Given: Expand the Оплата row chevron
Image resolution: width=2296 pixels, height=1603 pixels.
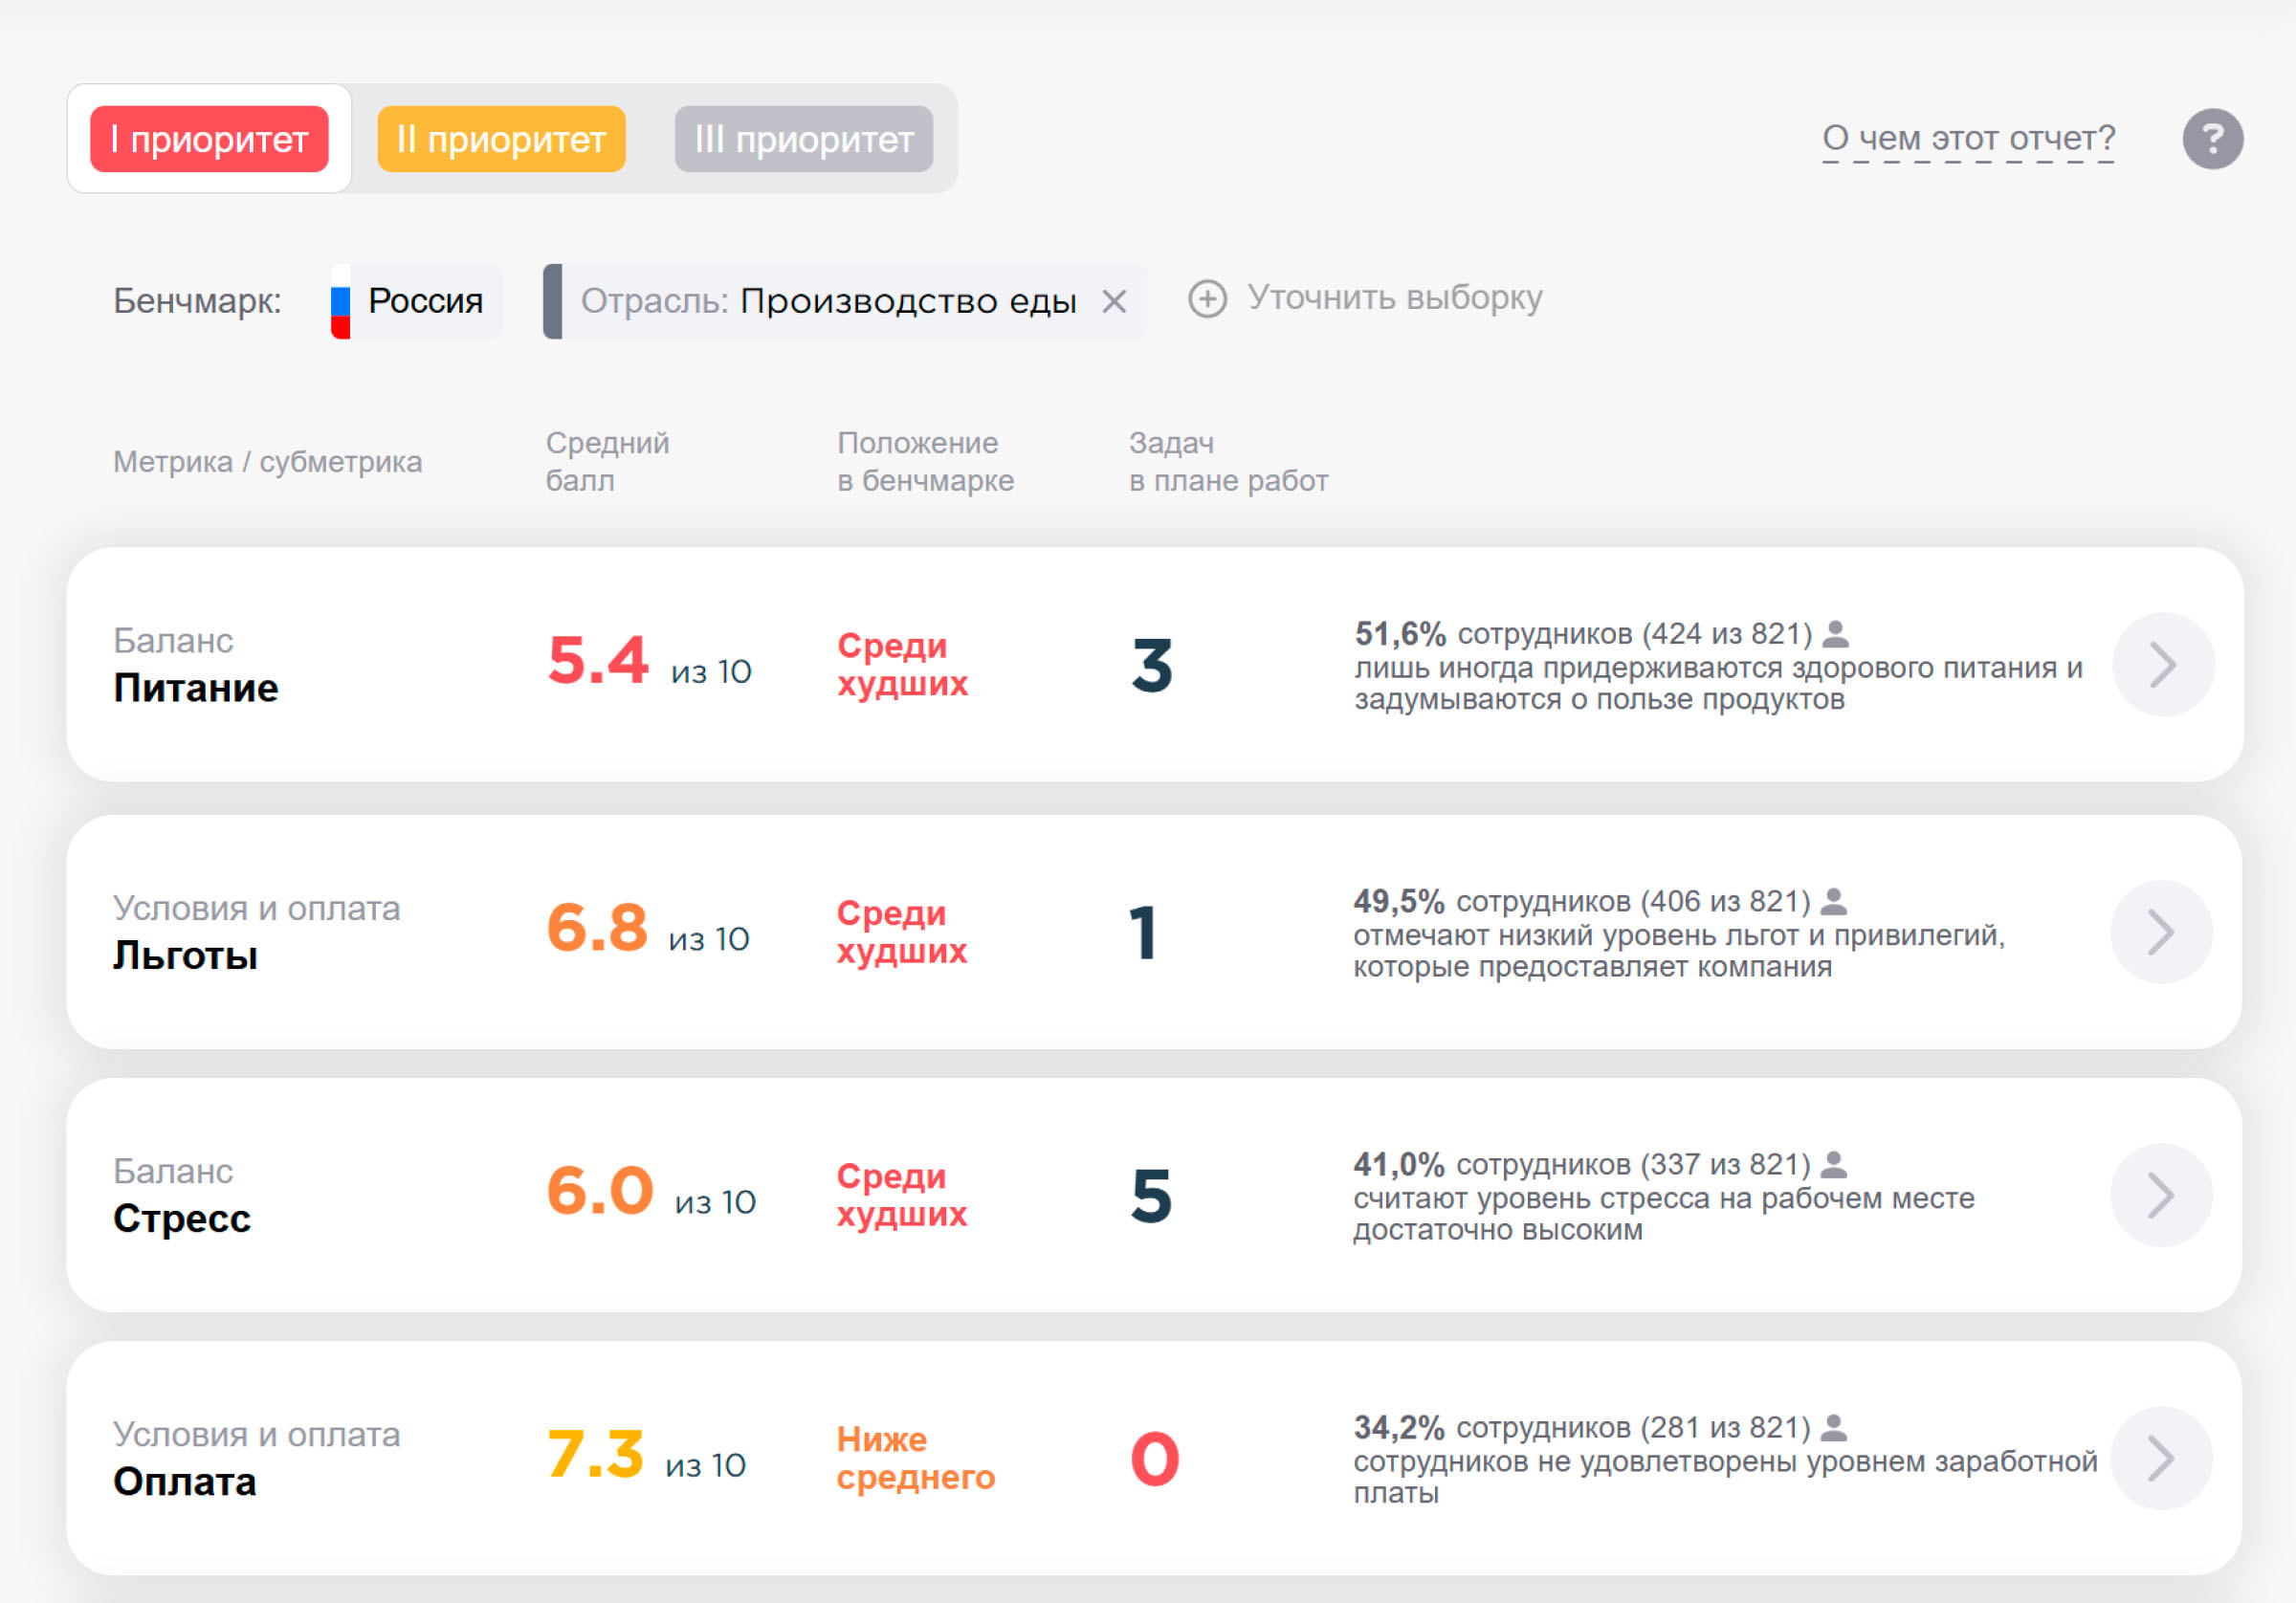Looking at the screenshot, I should click(x=2161, y=1458).
